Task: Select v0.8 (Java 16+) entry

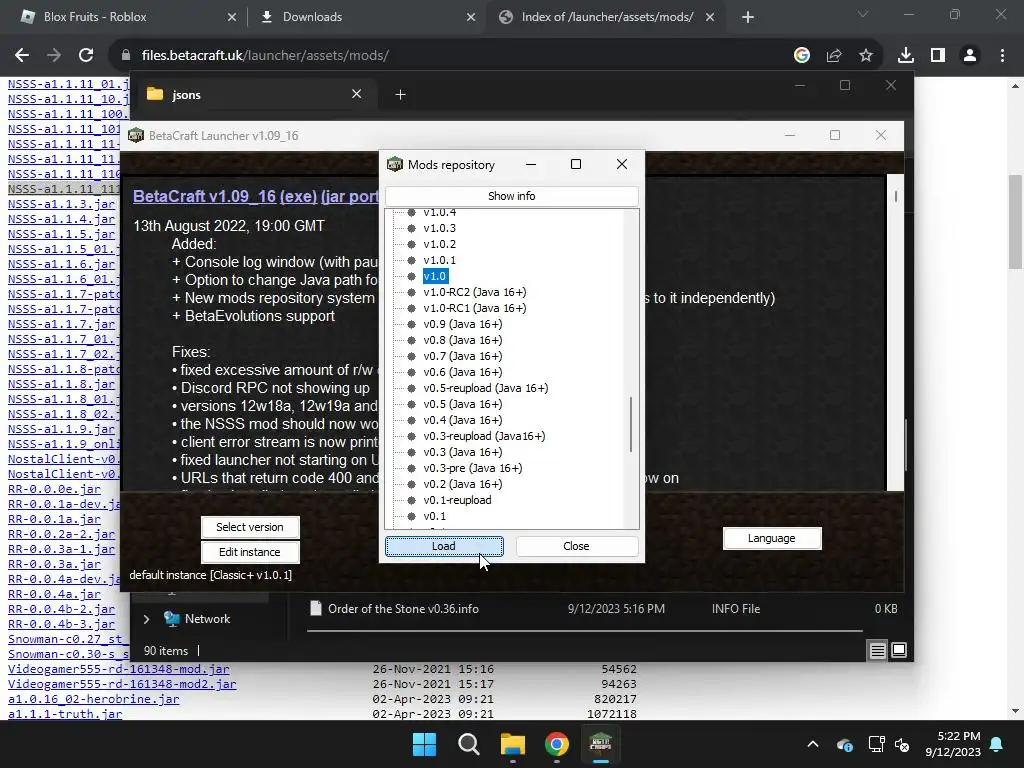Action: [x=463, y=340]
